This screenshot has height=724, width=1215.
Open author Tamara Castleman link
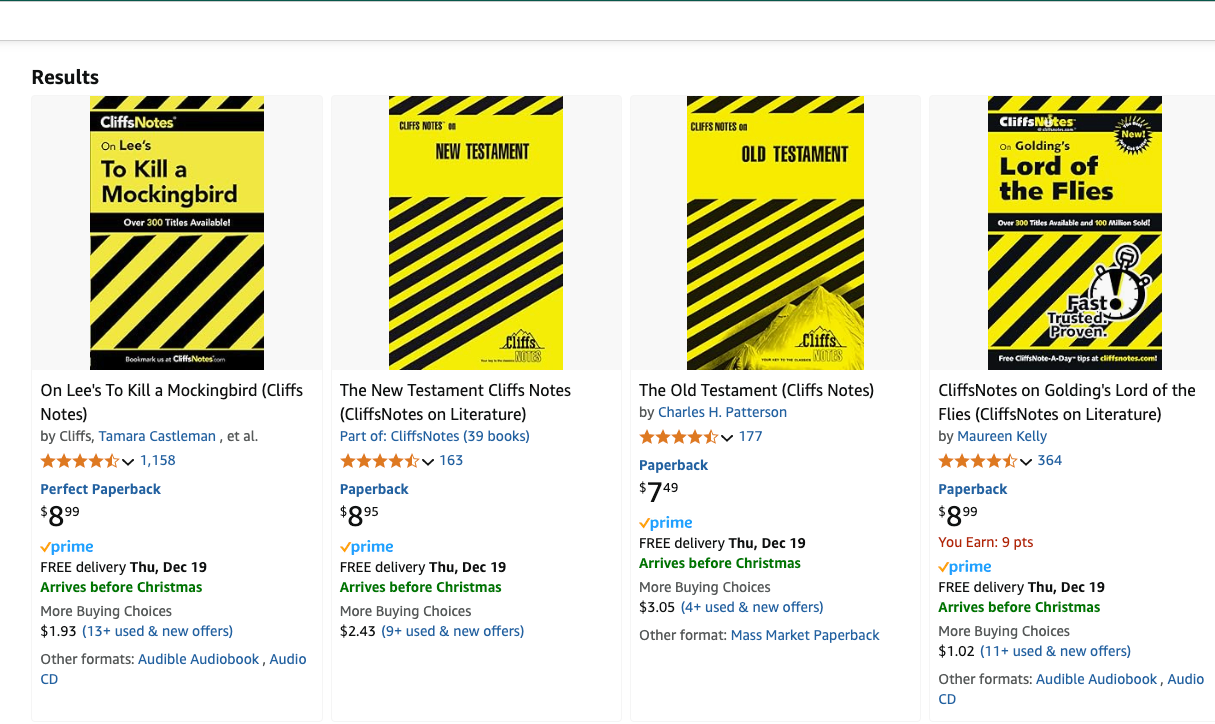(157, 436)
